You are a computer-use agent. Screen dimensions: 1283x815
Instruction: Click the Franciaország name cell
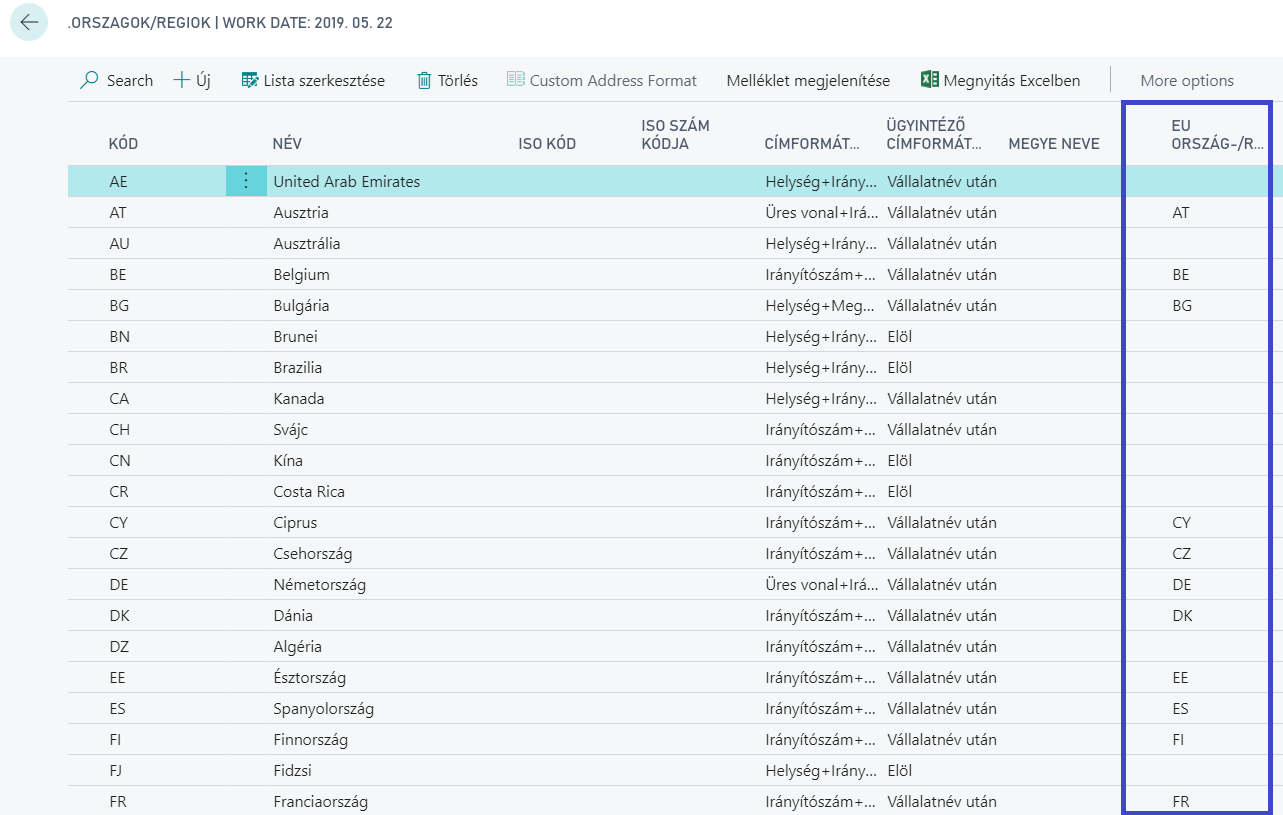320,802
